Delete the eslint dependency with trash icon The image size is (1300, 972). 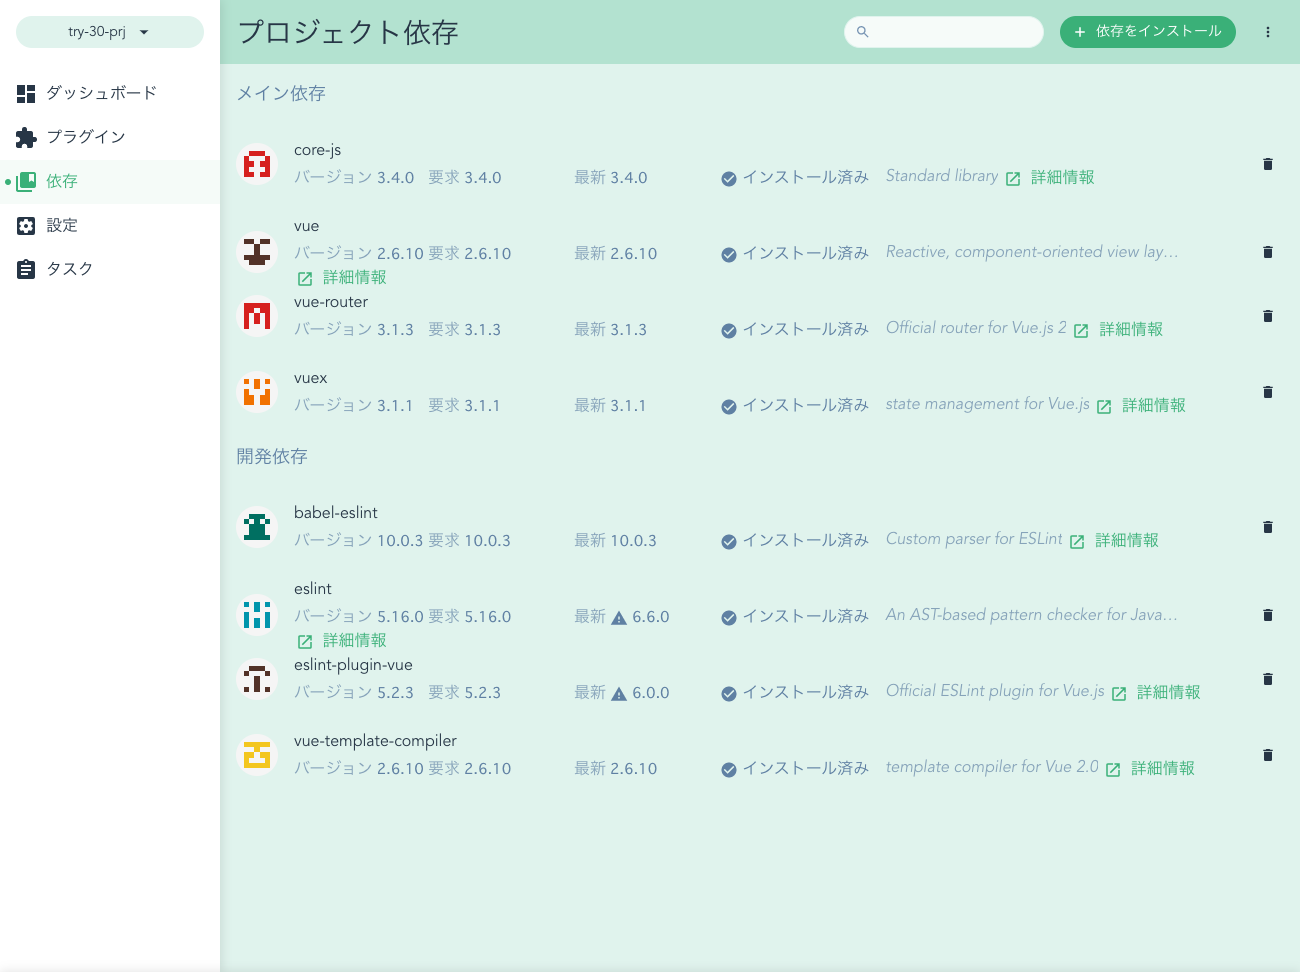[1268, 615]
